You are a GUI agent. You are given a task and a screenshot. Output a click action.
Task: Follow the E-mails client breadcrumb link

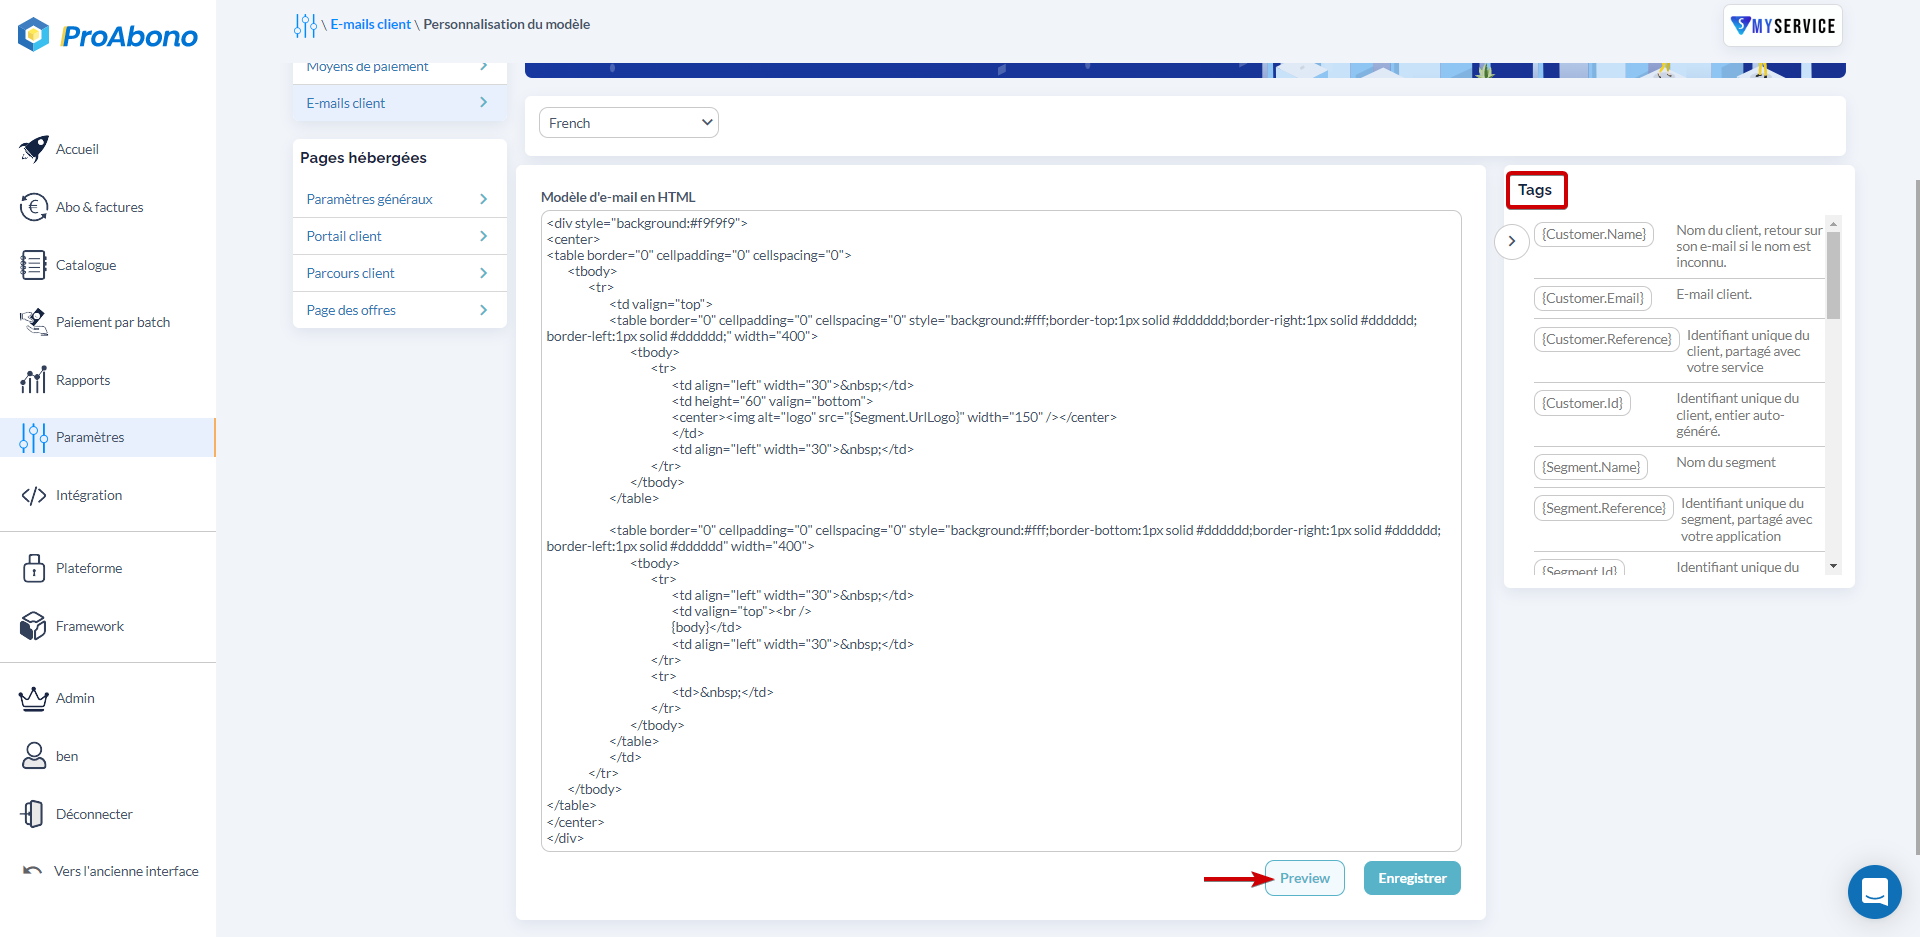(x=370, y=24)
